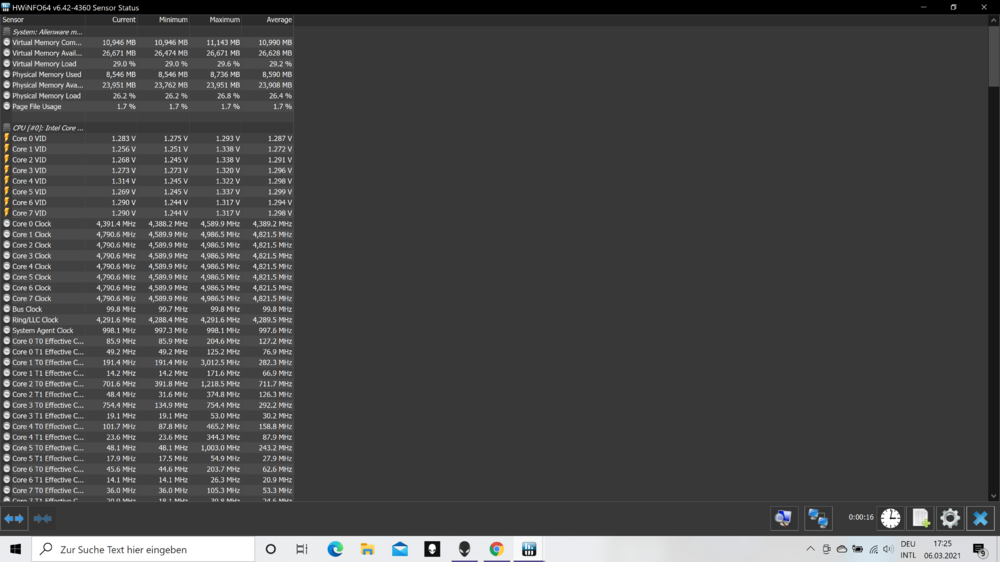Open HWiNFO sensor settings gear

[x=950, y=518]
